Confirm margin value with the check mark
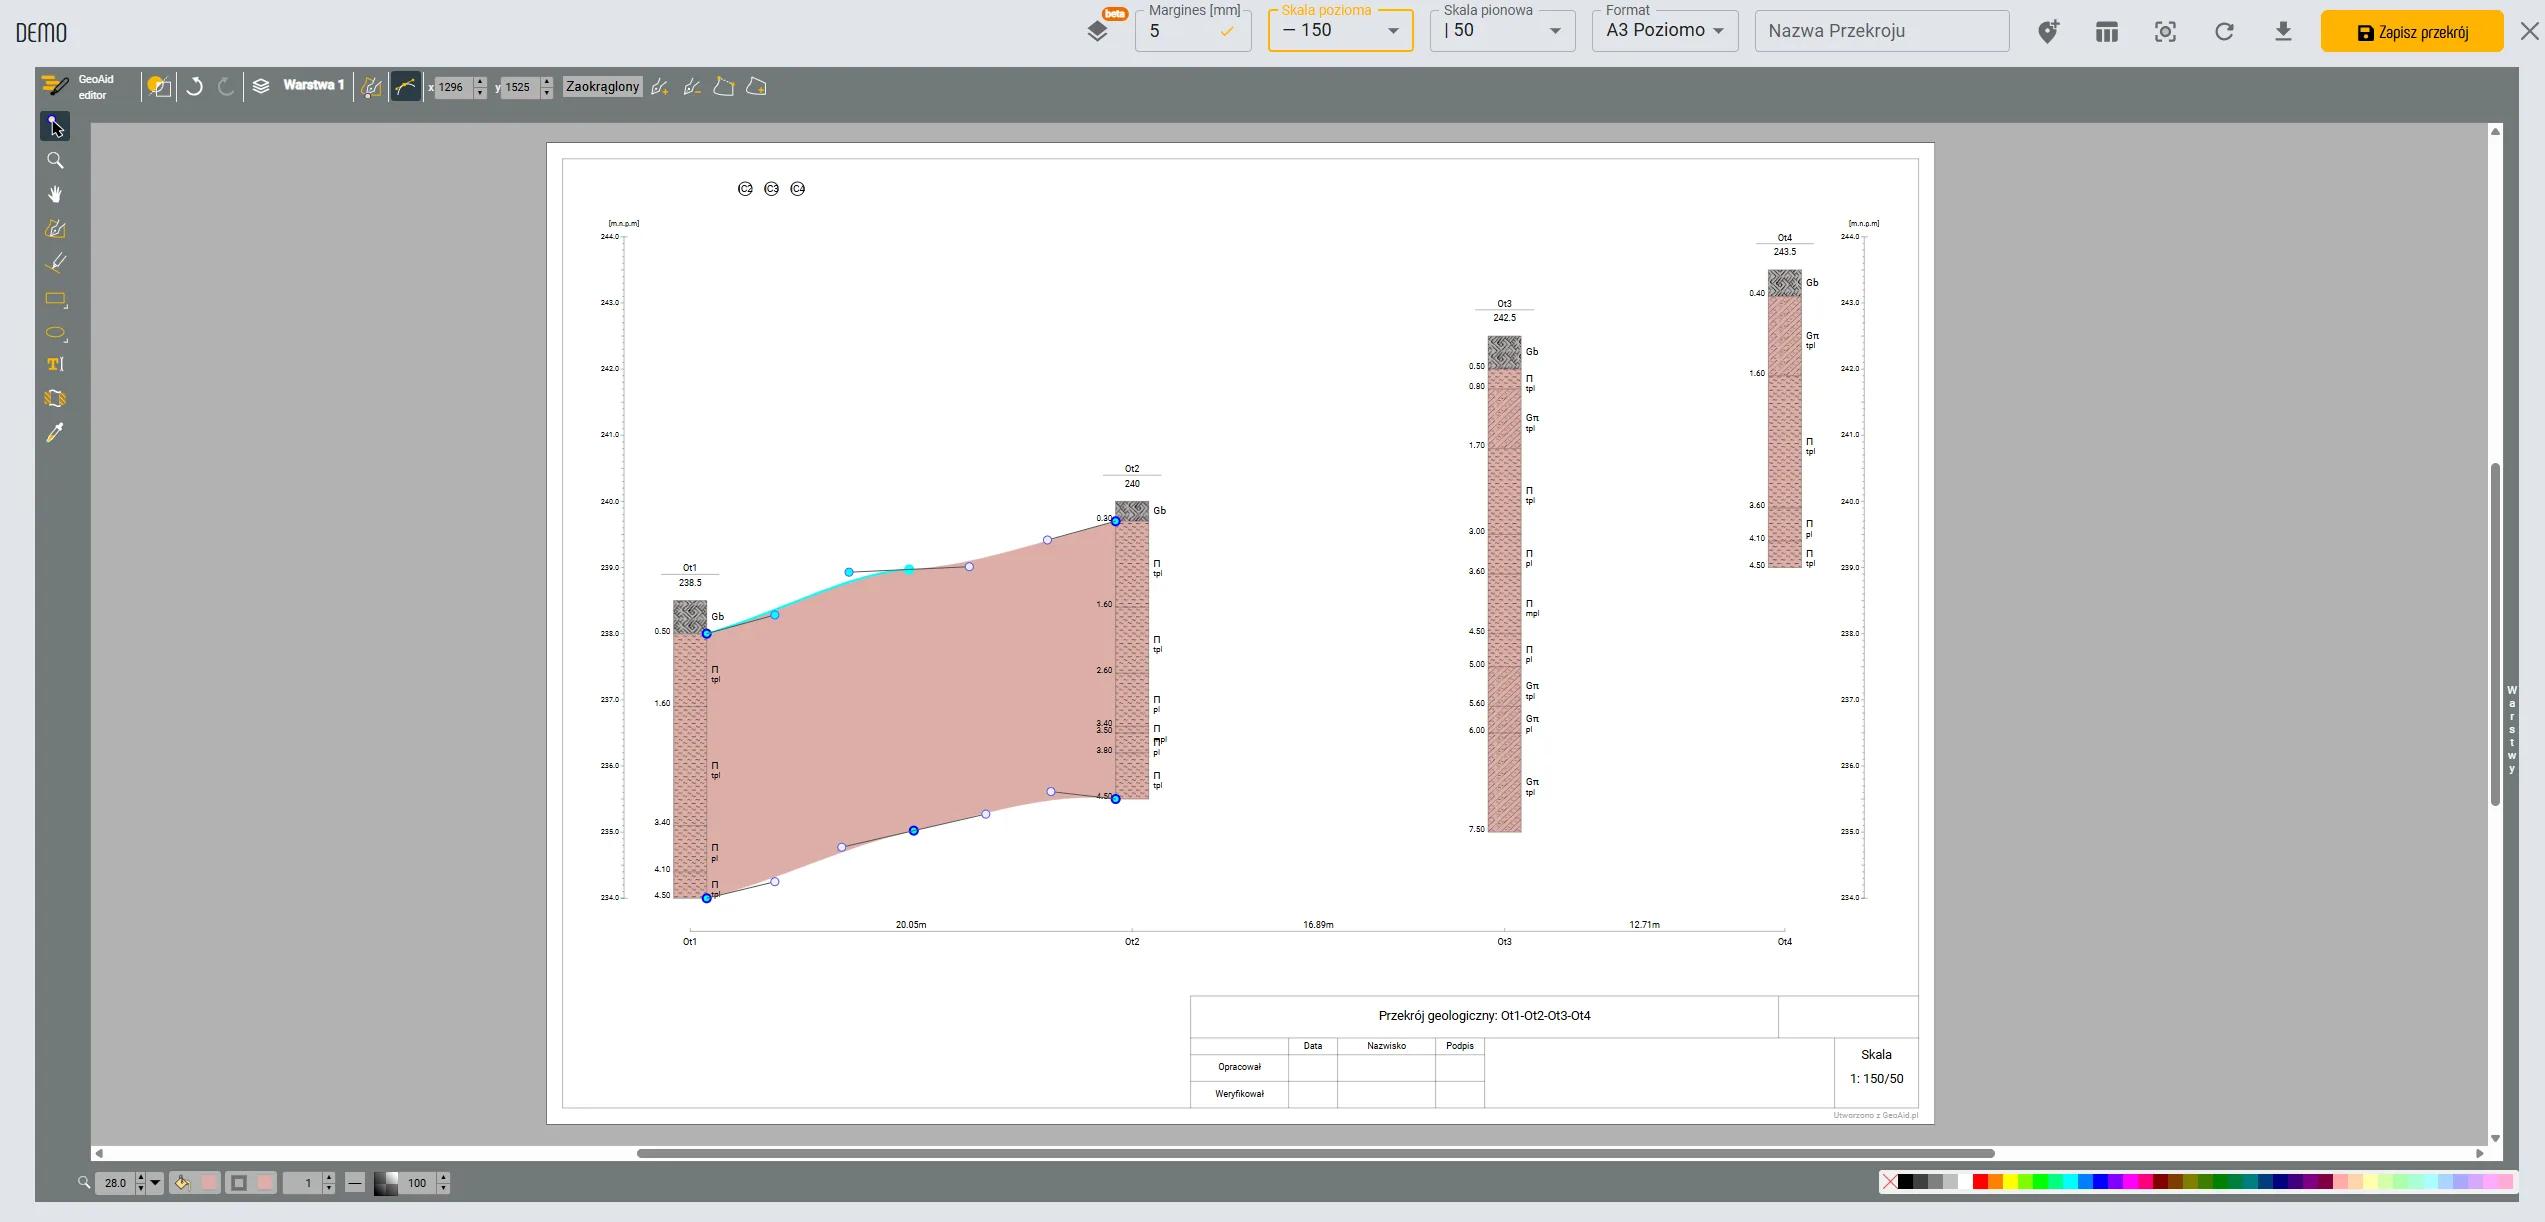Viewport: 2545px width, 1222px height. (1227, 31)
